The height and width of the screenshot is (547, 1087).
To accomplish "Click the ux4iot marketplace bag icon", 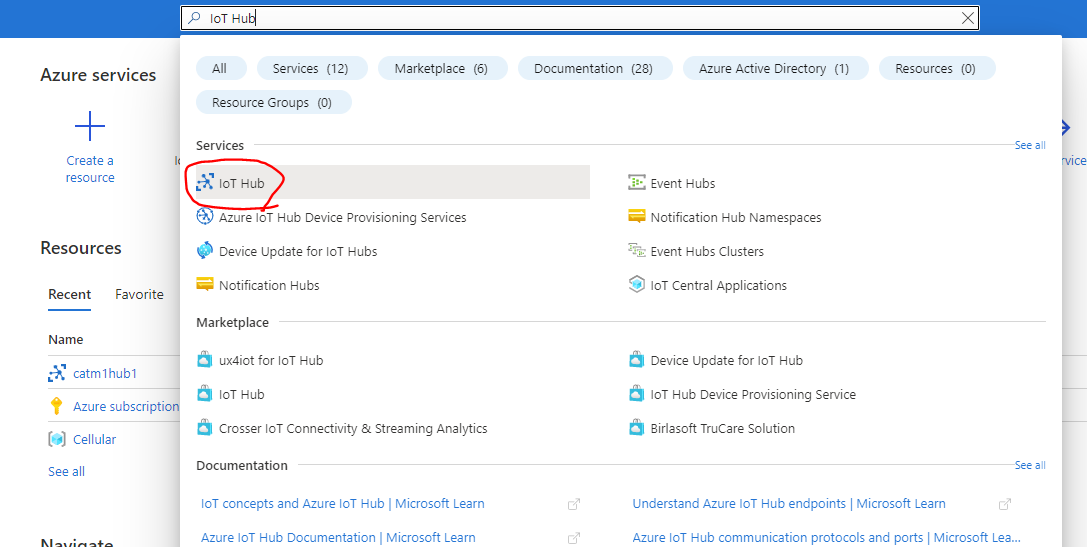I will tap(205, 360).
